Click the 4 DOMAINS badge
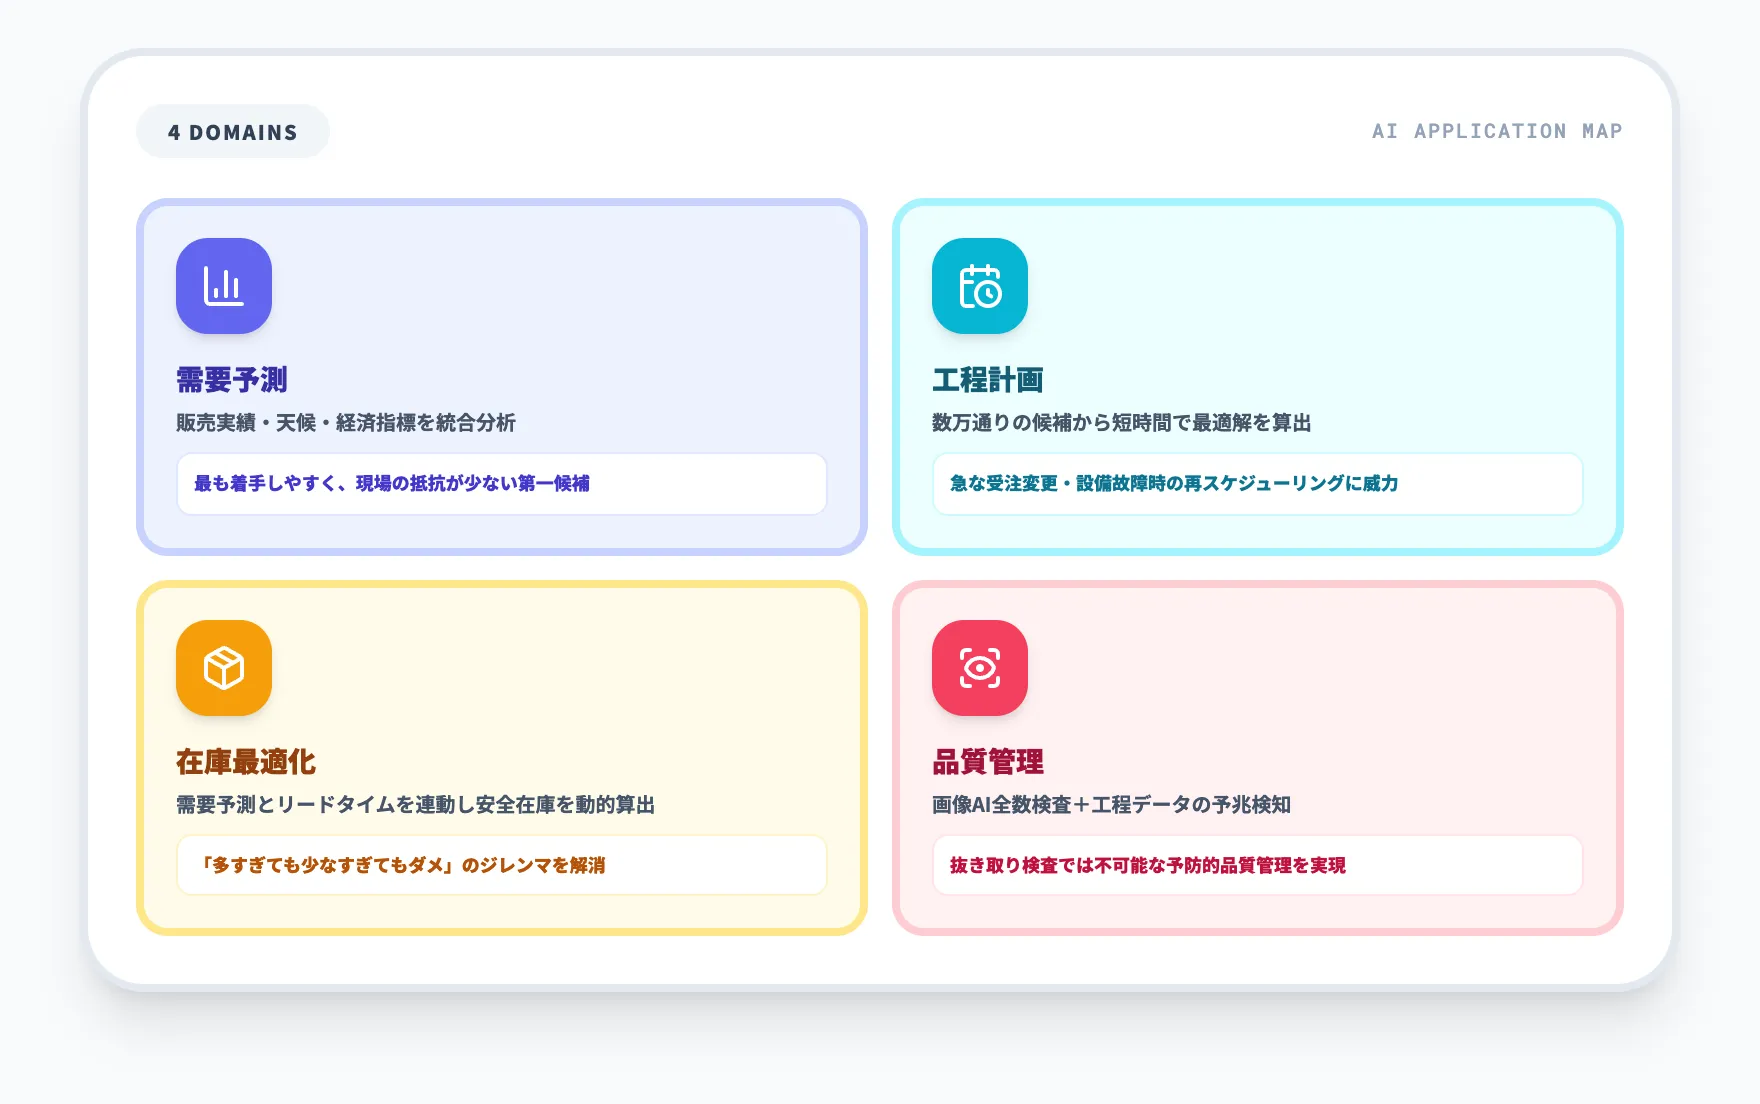 point(232,130)
